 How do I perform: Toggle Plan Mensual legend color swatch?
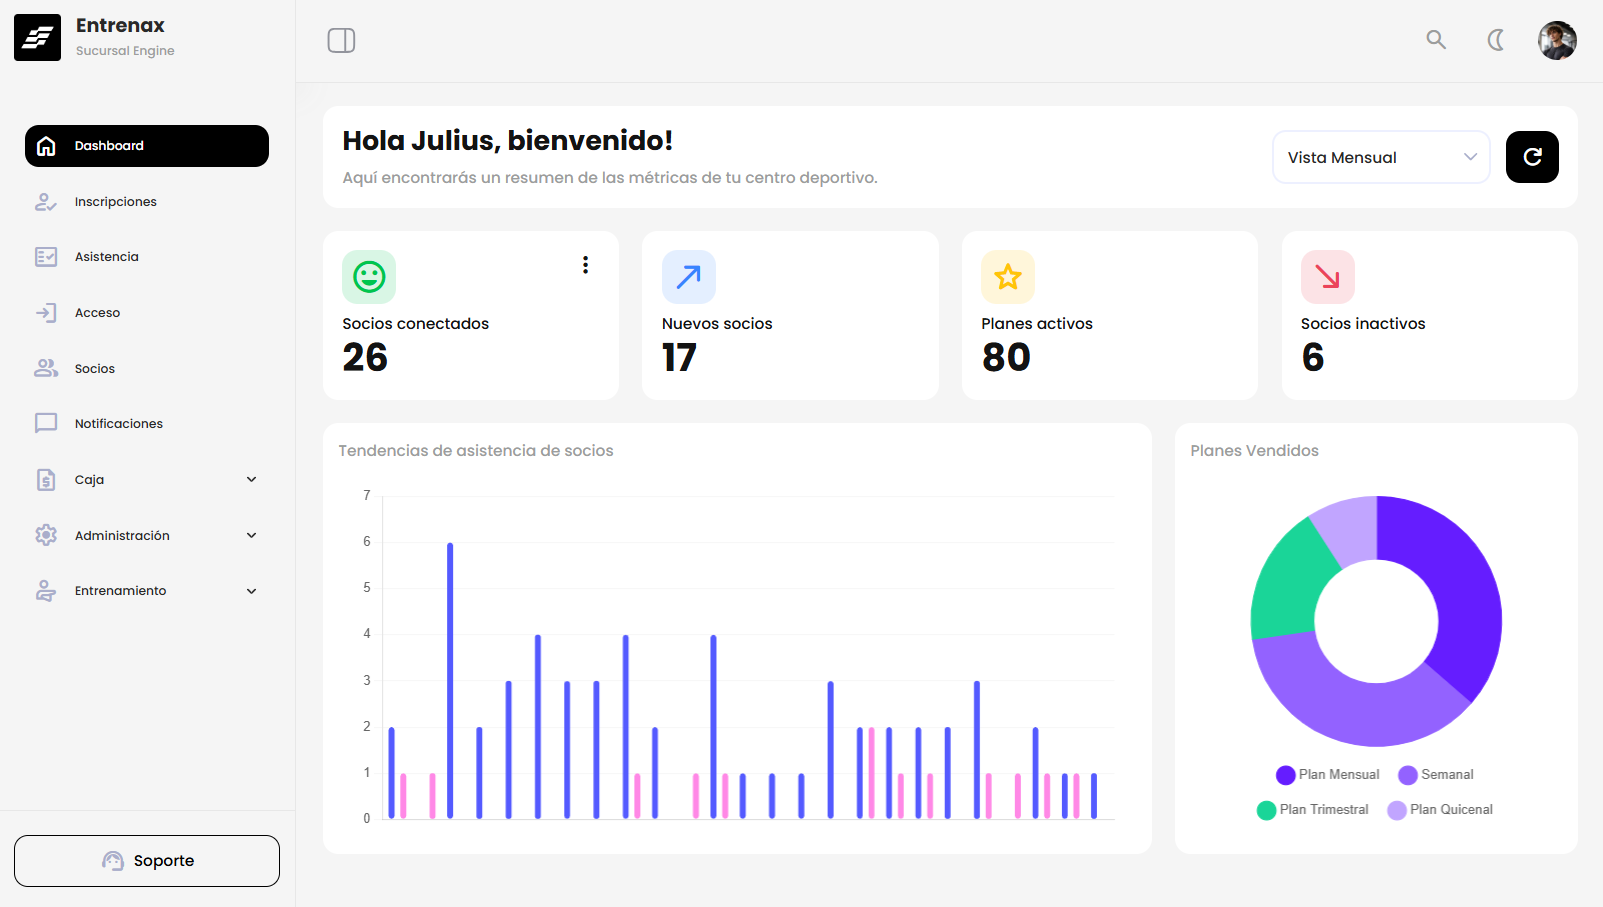pyautogui.click(x=1286, y=775)
